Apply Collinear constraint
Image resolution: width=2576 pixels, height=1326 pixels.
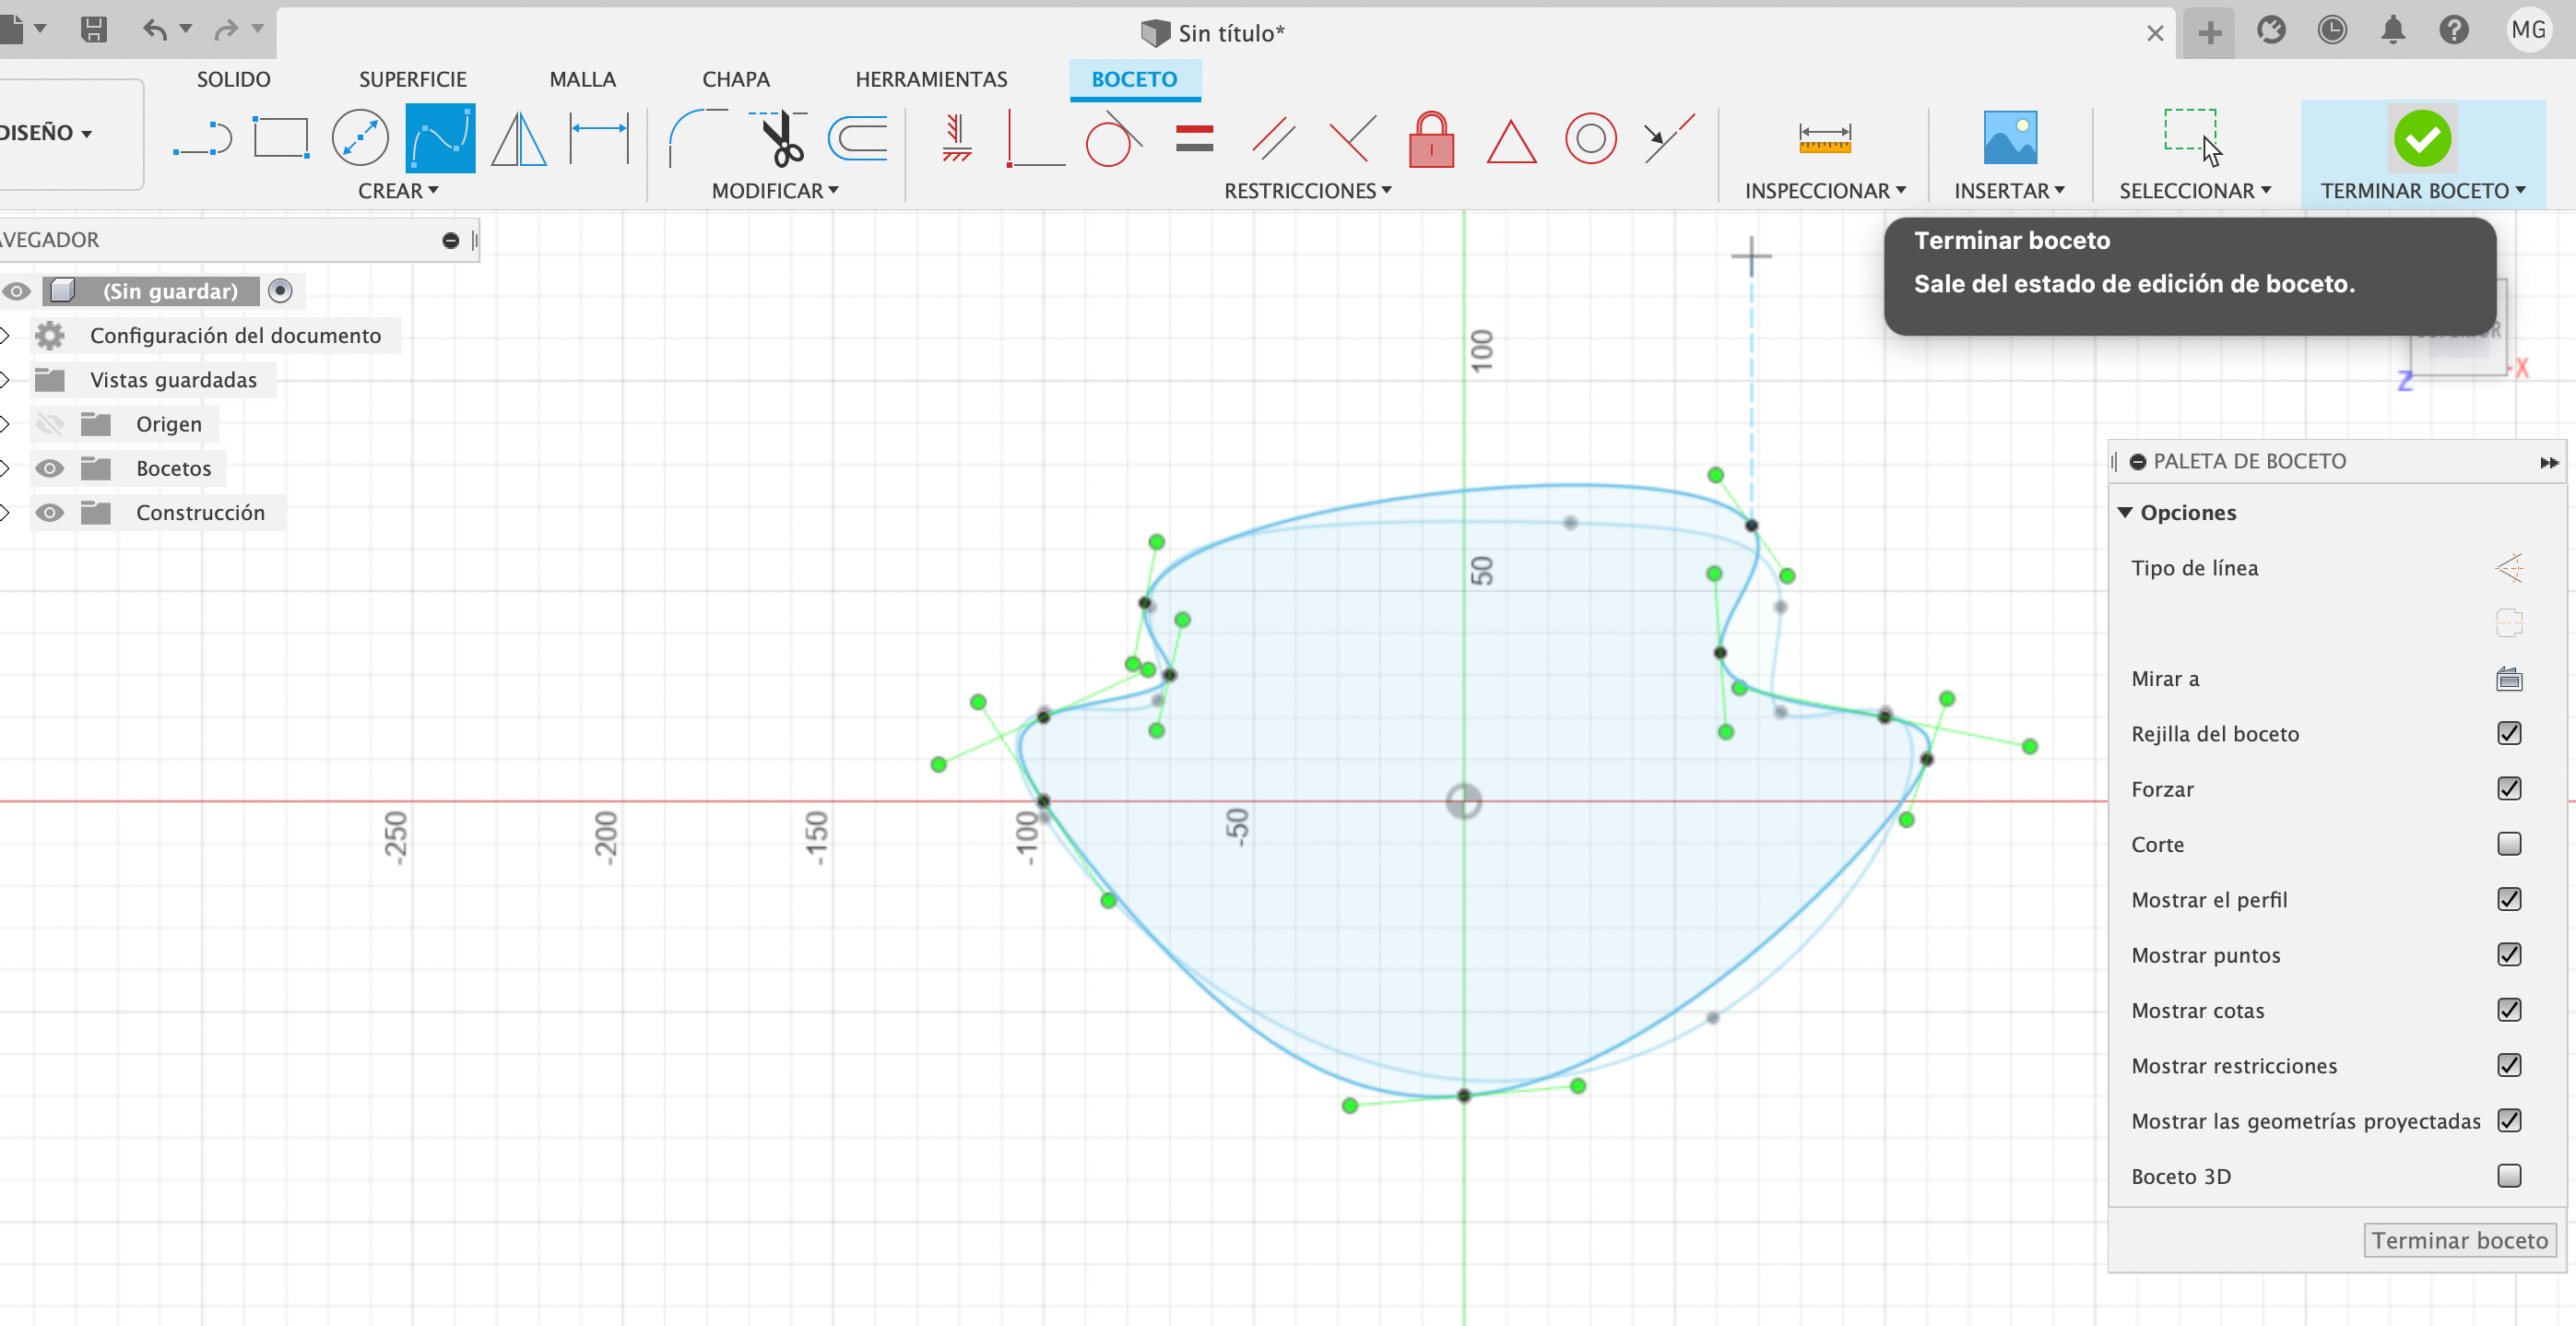(x=1669, y=138)
